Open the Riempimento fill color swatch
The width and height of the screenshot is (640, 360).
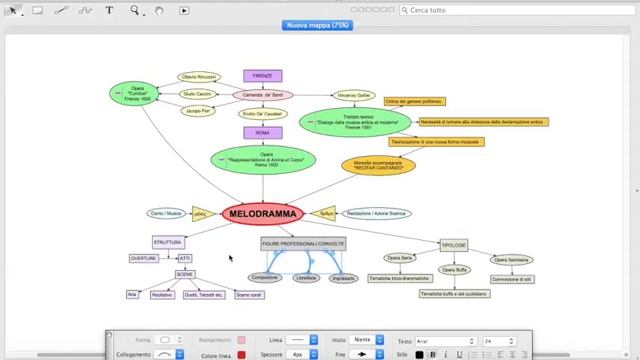(x=241, y=340)
